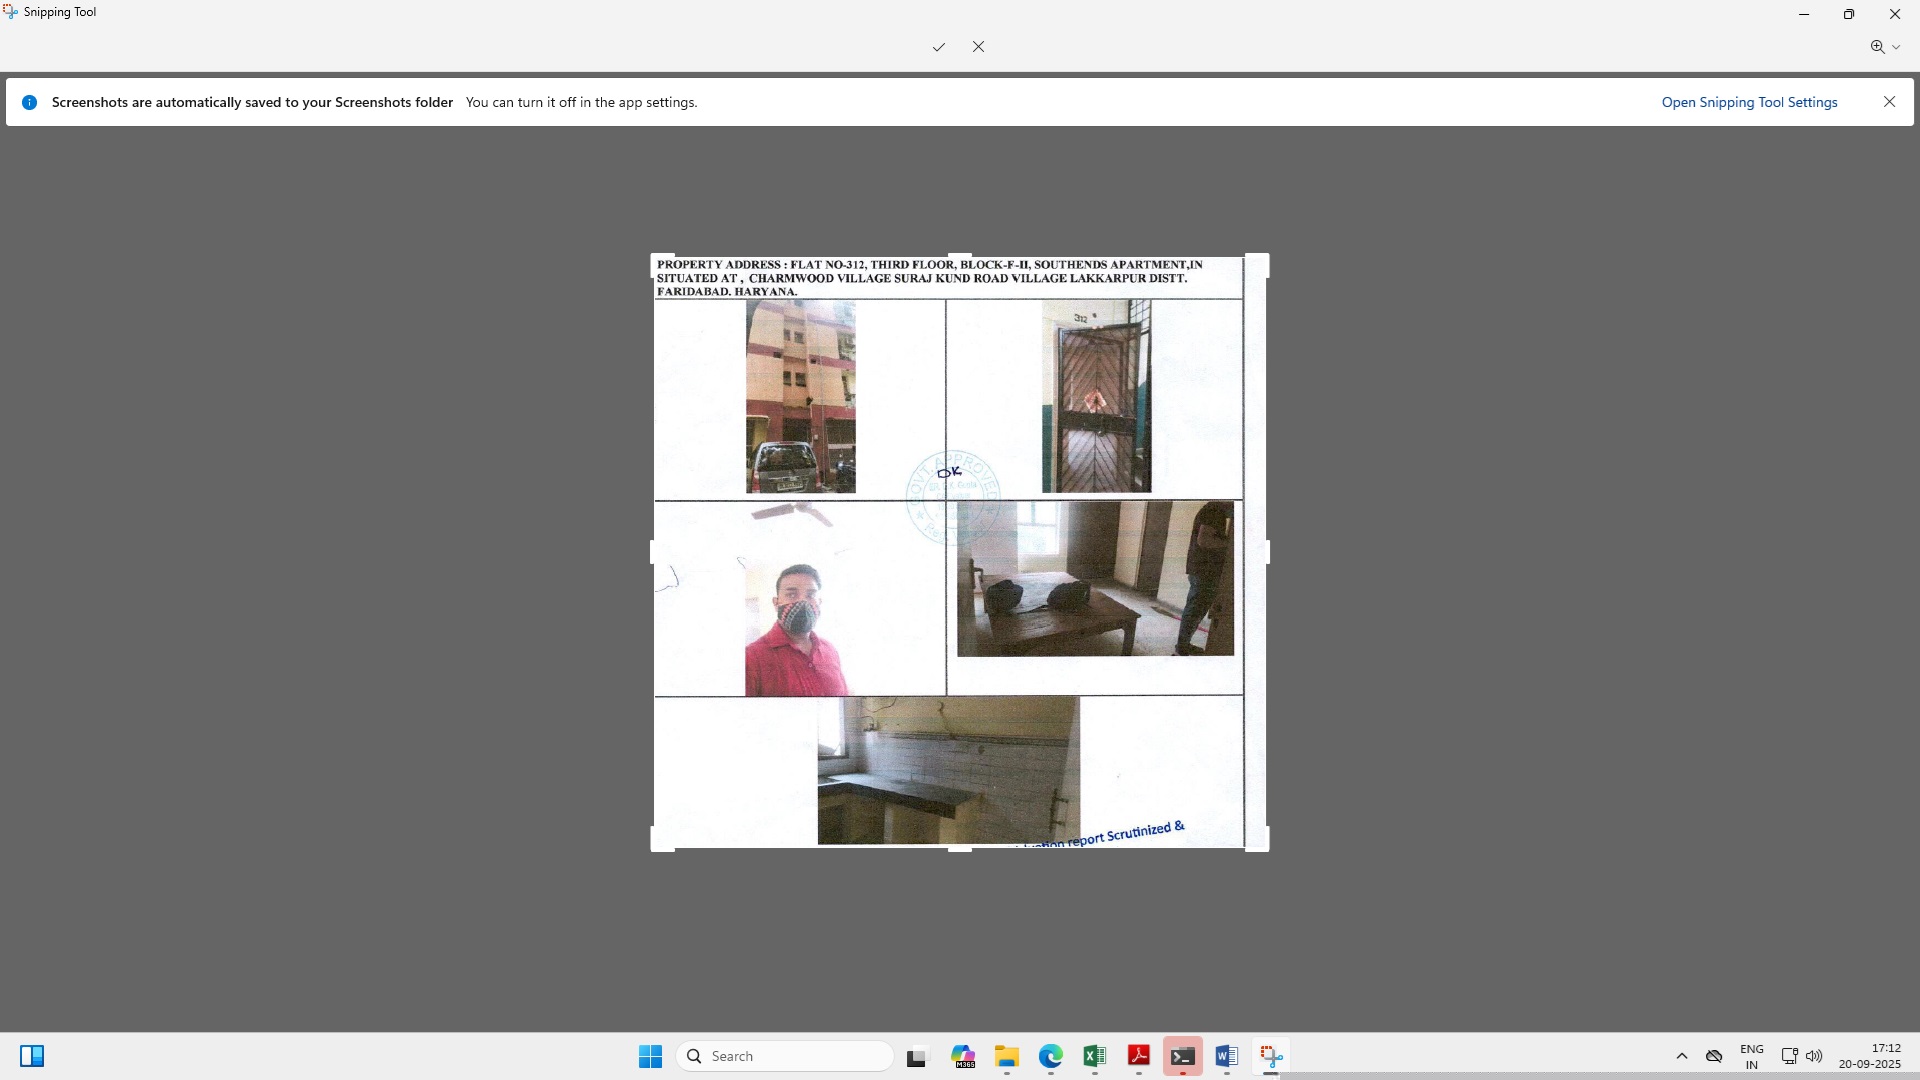Dismiss the screenshots saved notification banner
1920x1080 pixels.
pos(1889,102)
